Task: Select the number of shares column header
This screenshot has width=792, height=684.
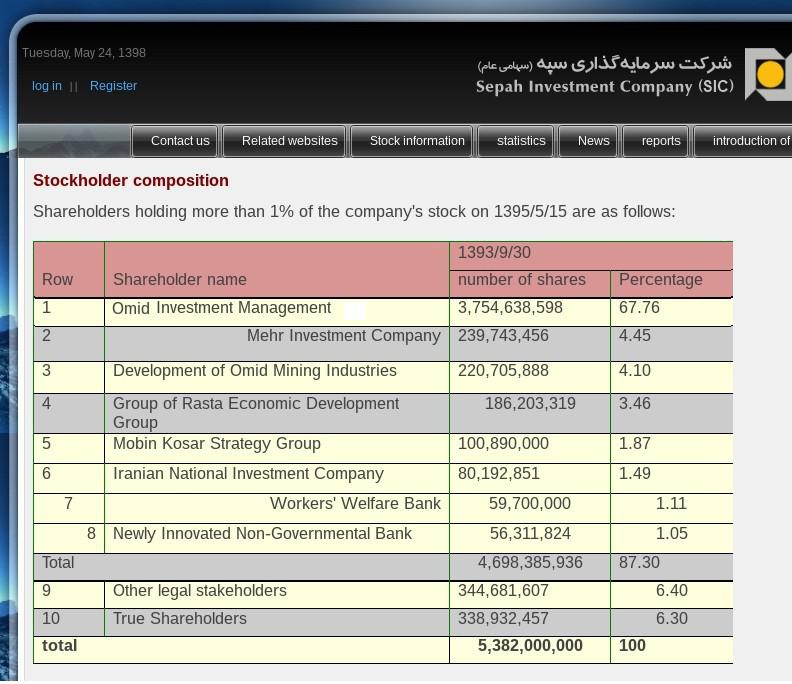Action: 530,284
